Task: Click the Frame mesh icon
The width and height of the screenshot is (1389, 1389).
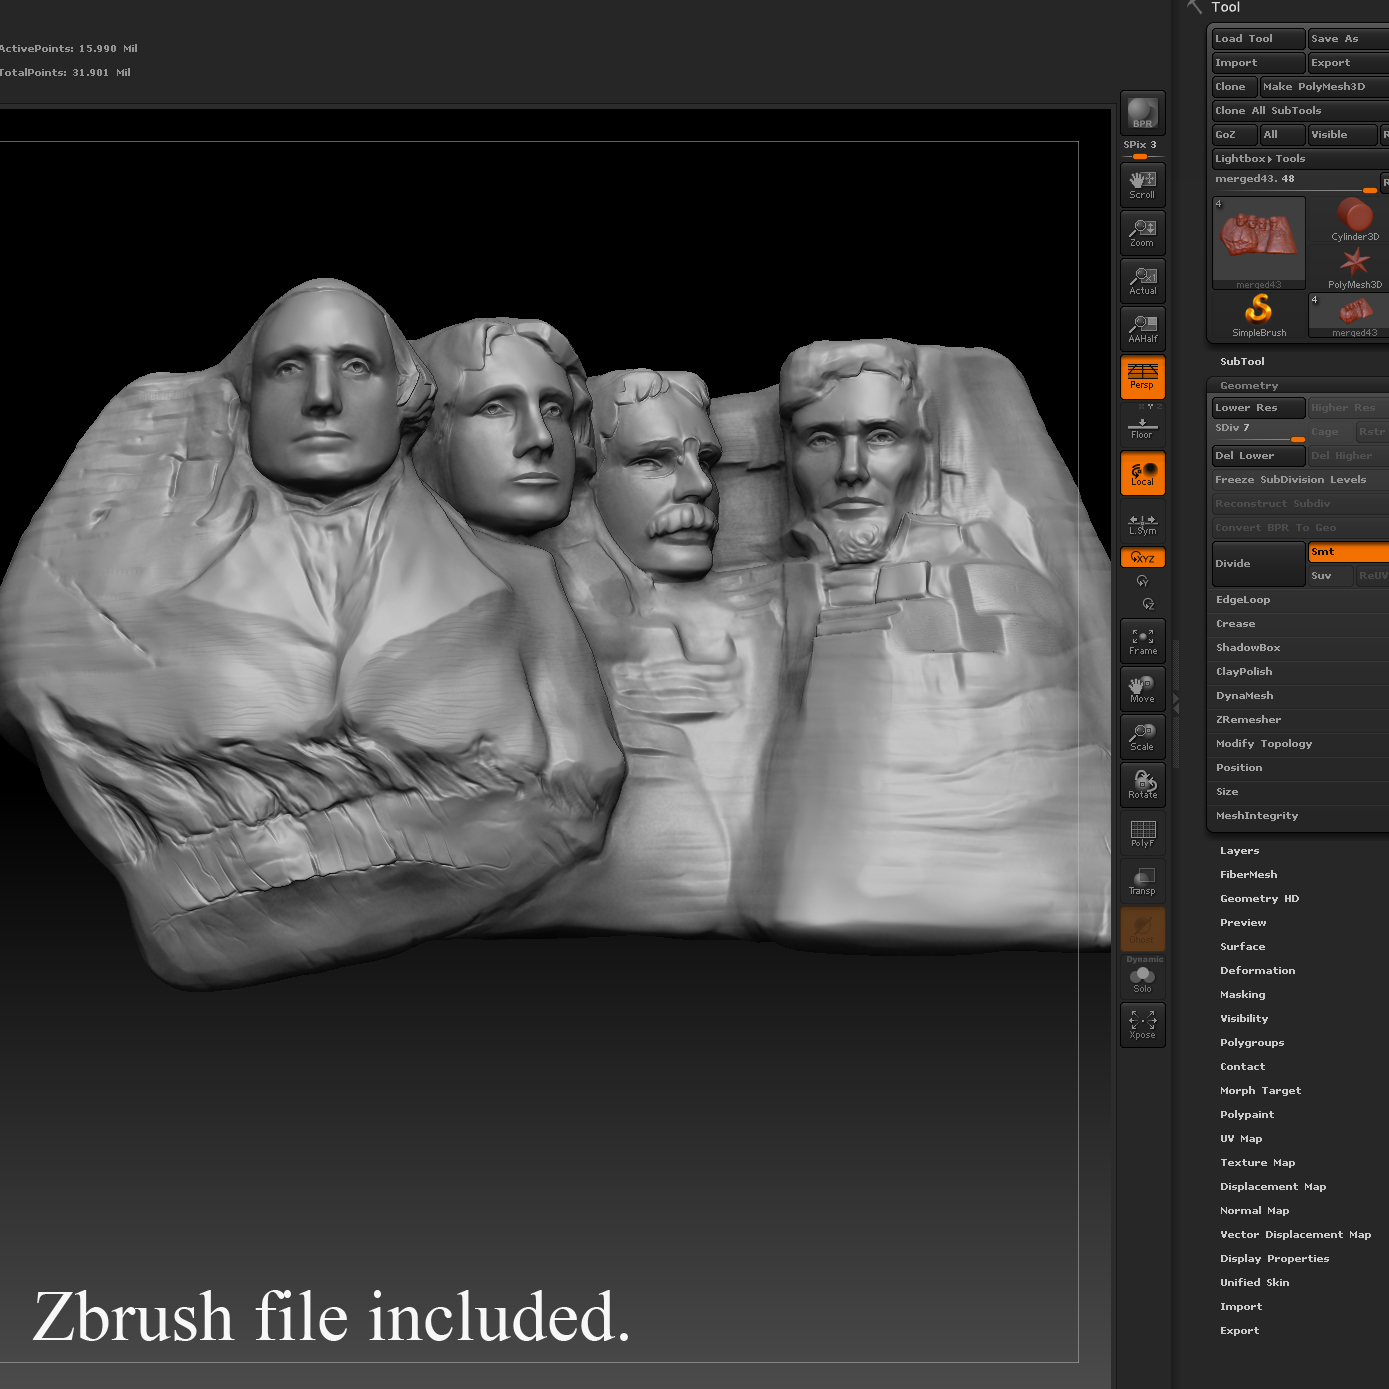Action: [x=1142, y=641]
